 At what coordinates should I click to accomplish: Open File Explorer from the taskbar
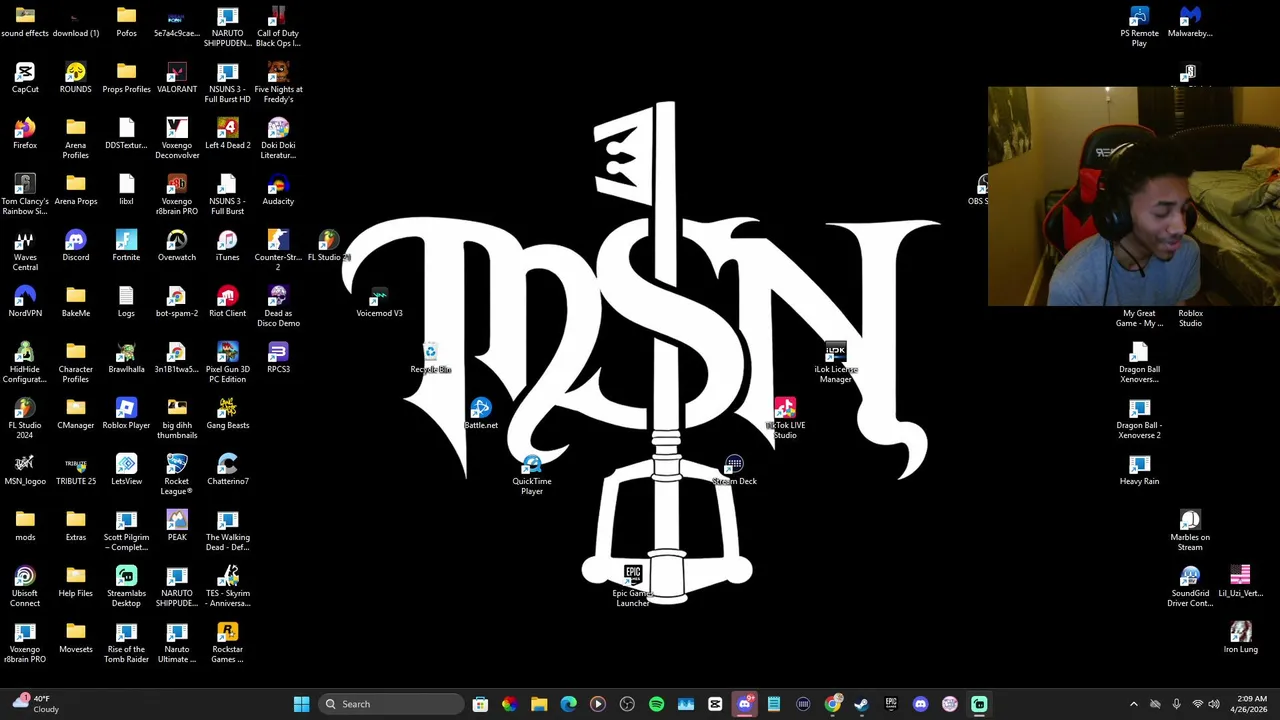[539, 704]
